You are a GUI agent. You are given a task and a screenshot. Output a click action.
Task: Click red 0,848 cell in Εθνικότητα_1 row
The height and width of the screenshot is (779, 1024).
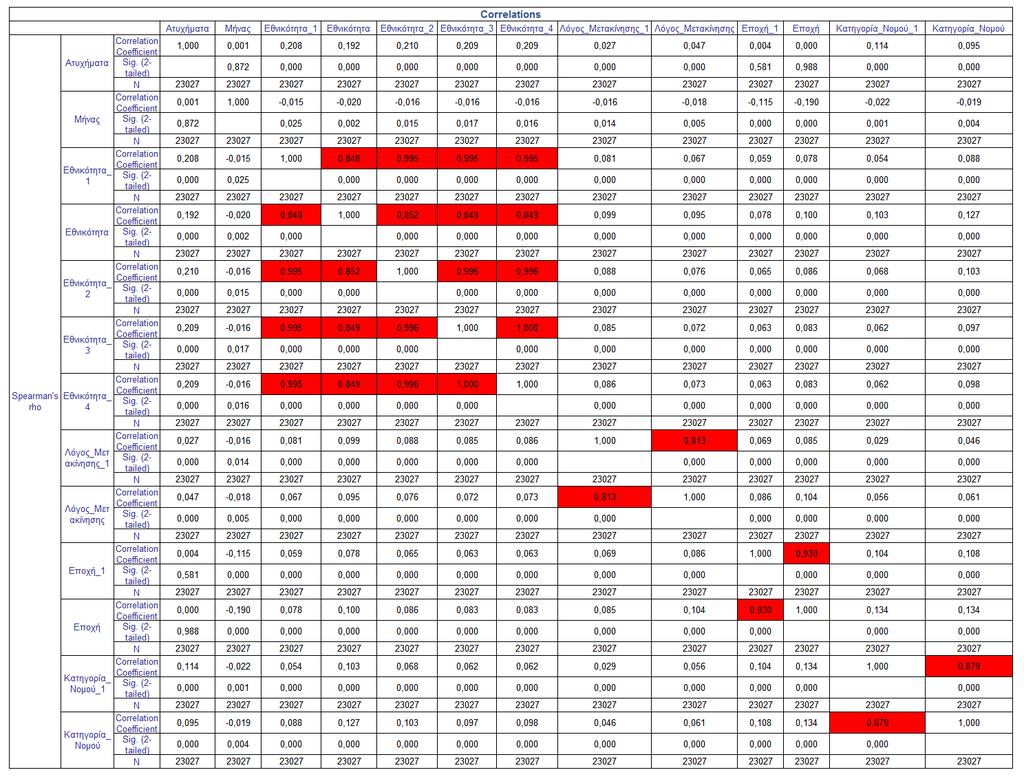(349, 159)
